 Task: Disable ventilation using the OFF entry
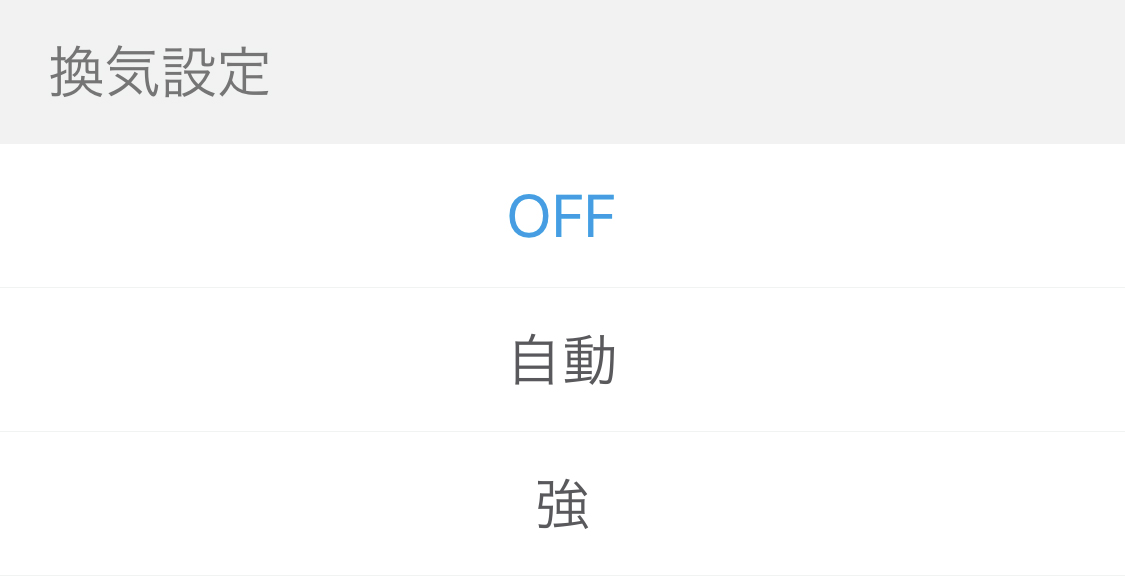(x=561, y=216)
